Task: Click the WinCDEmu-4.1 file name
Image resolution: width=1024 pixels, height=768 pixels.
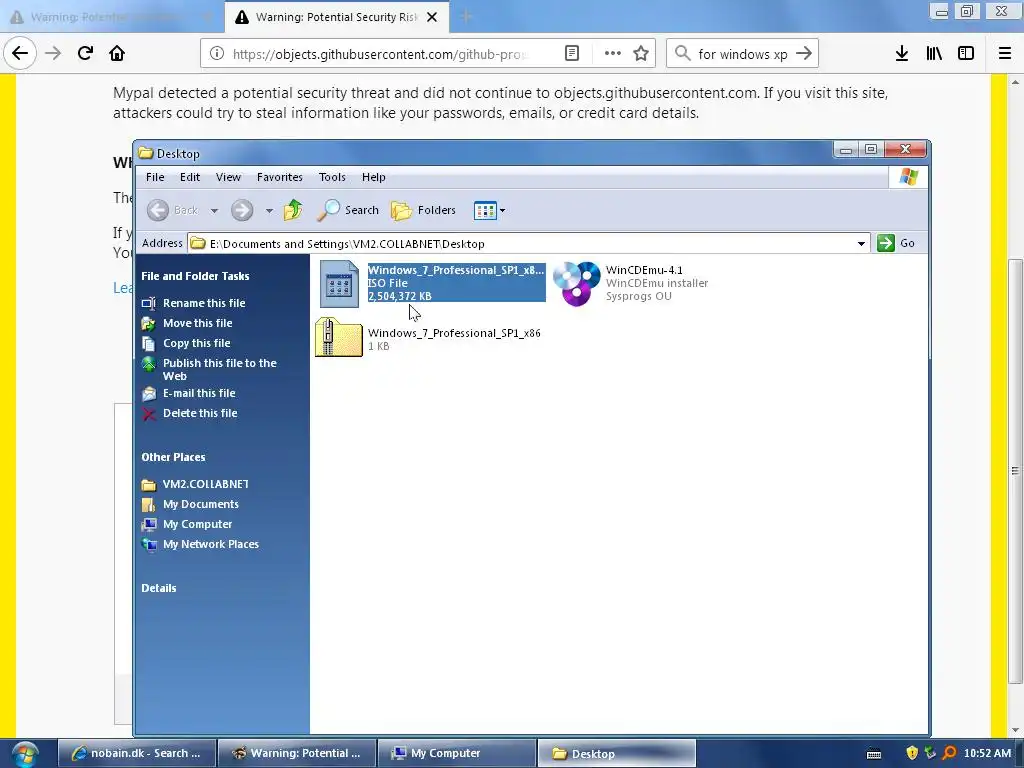Action: [644, 270]
